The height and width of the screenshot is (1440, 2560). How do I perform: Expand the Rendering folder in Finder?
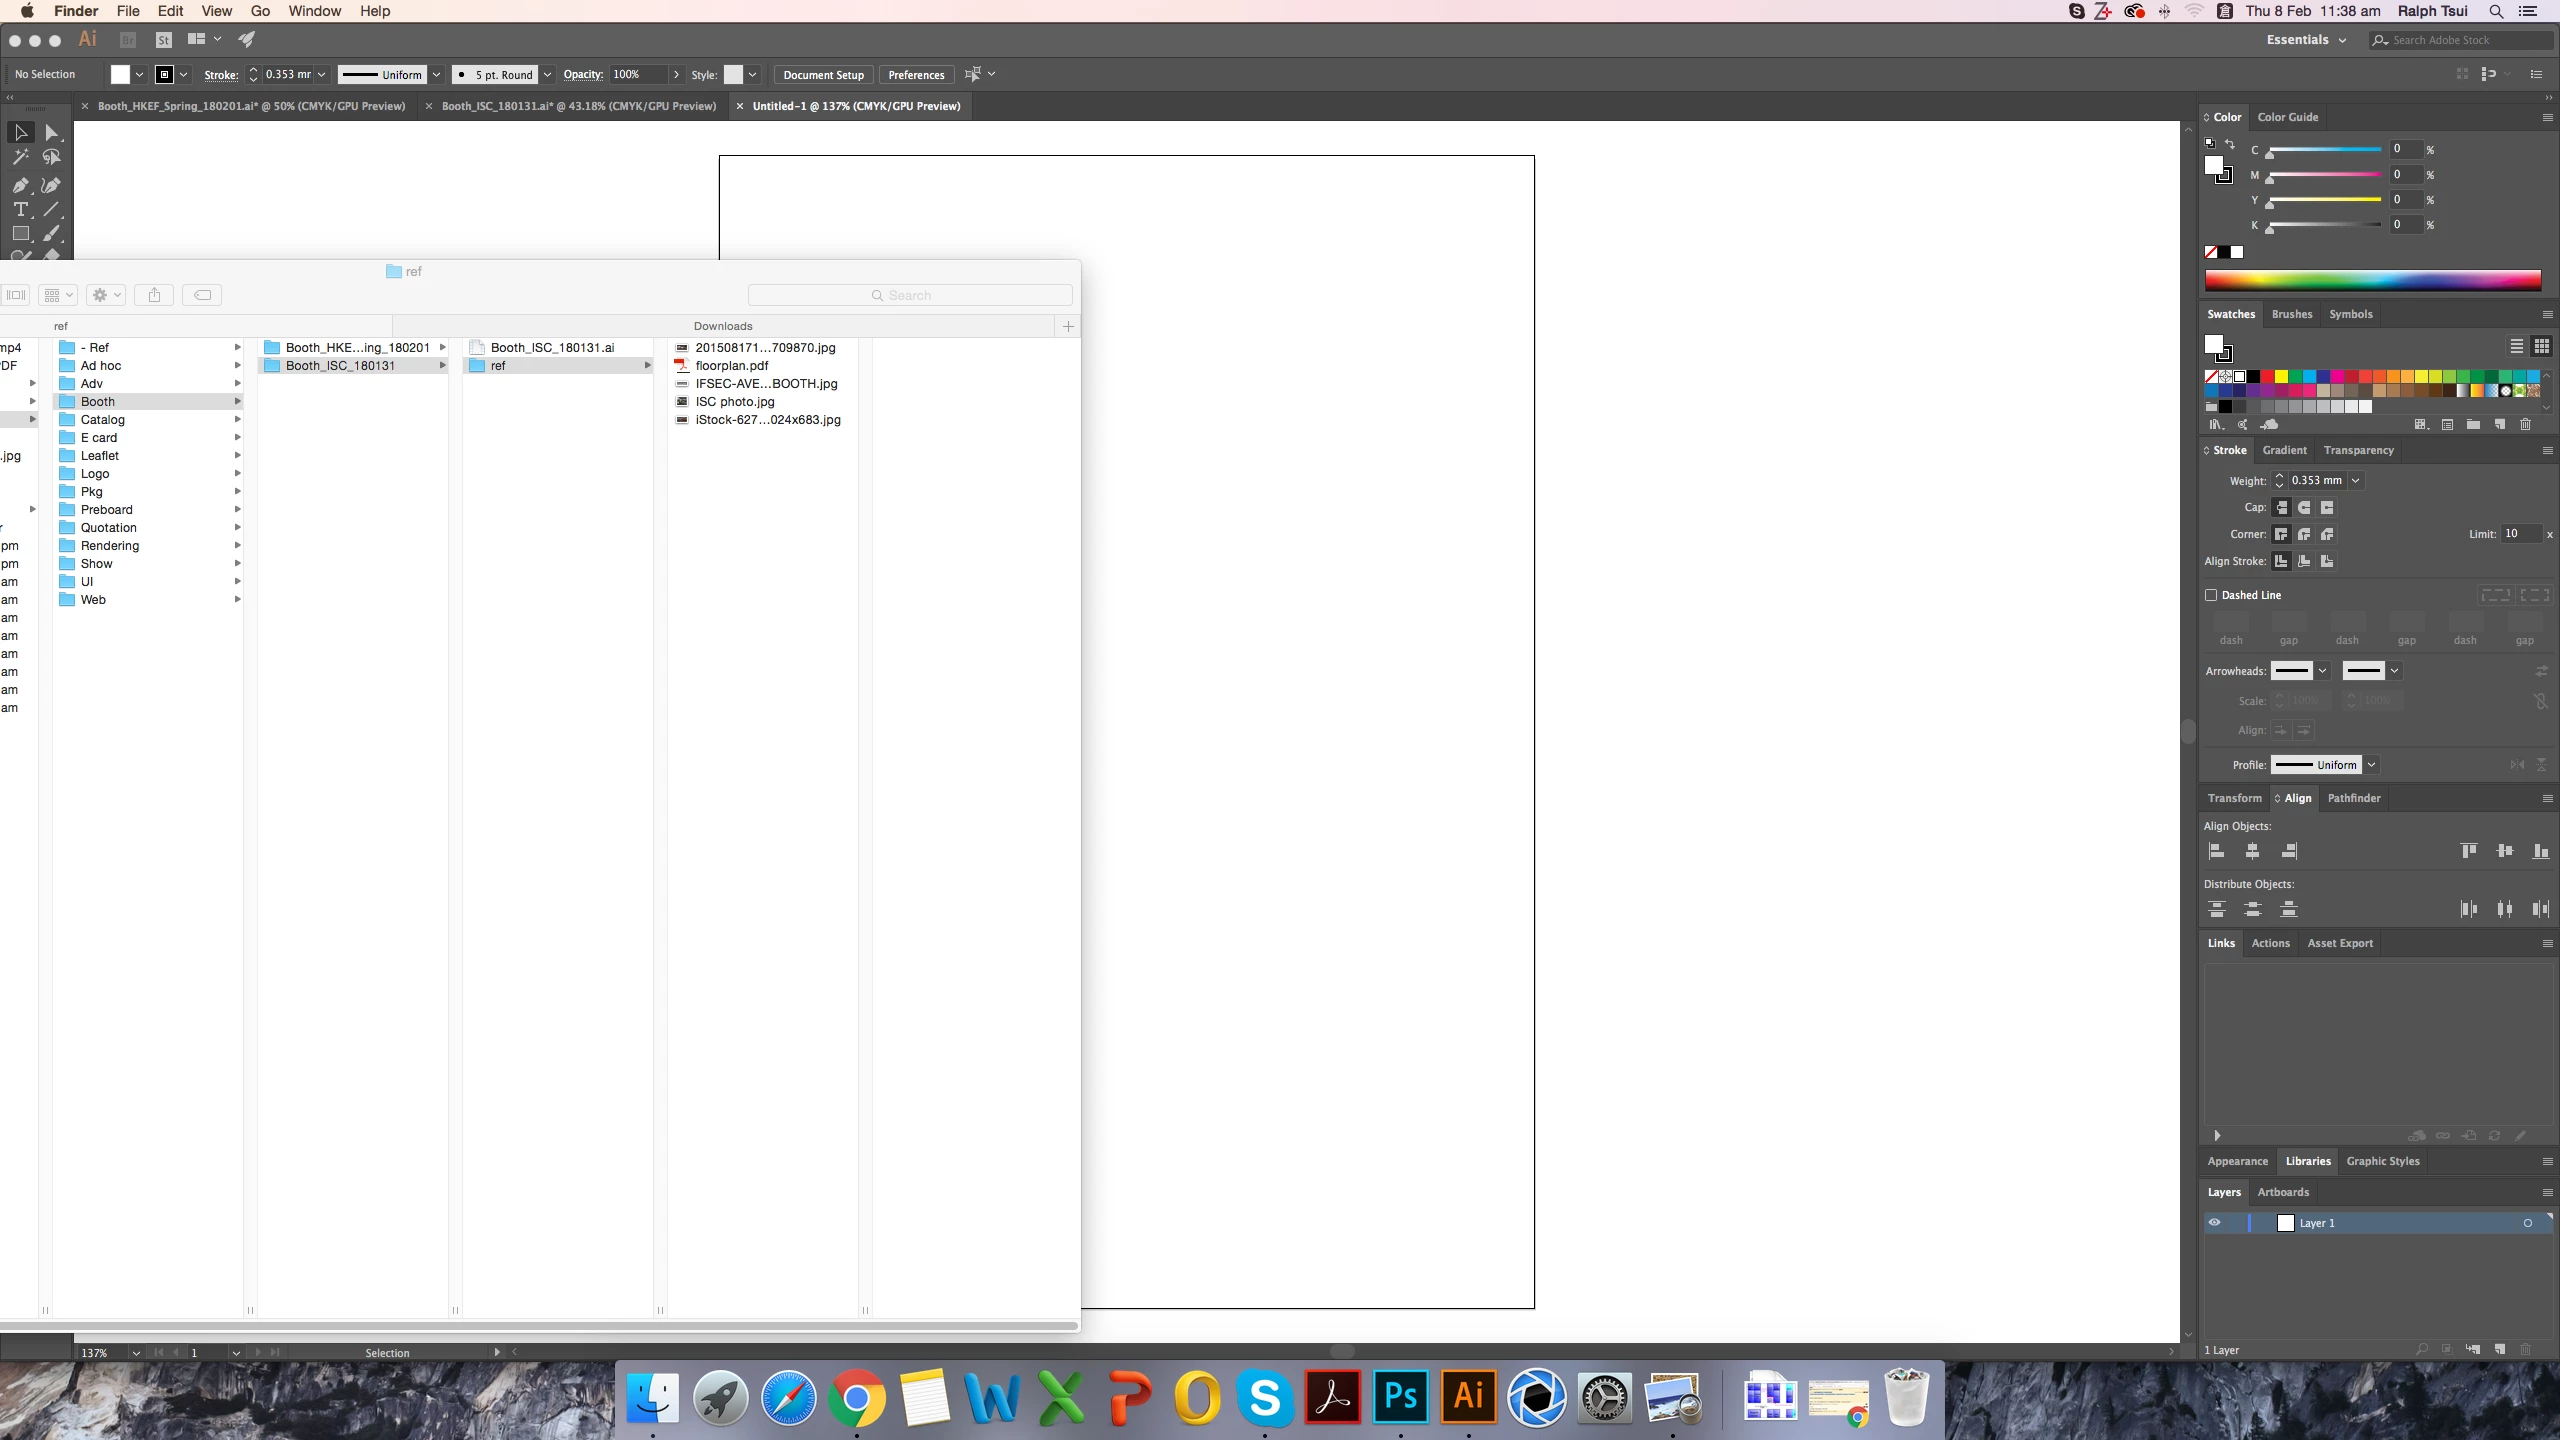[x=237, y=546]
